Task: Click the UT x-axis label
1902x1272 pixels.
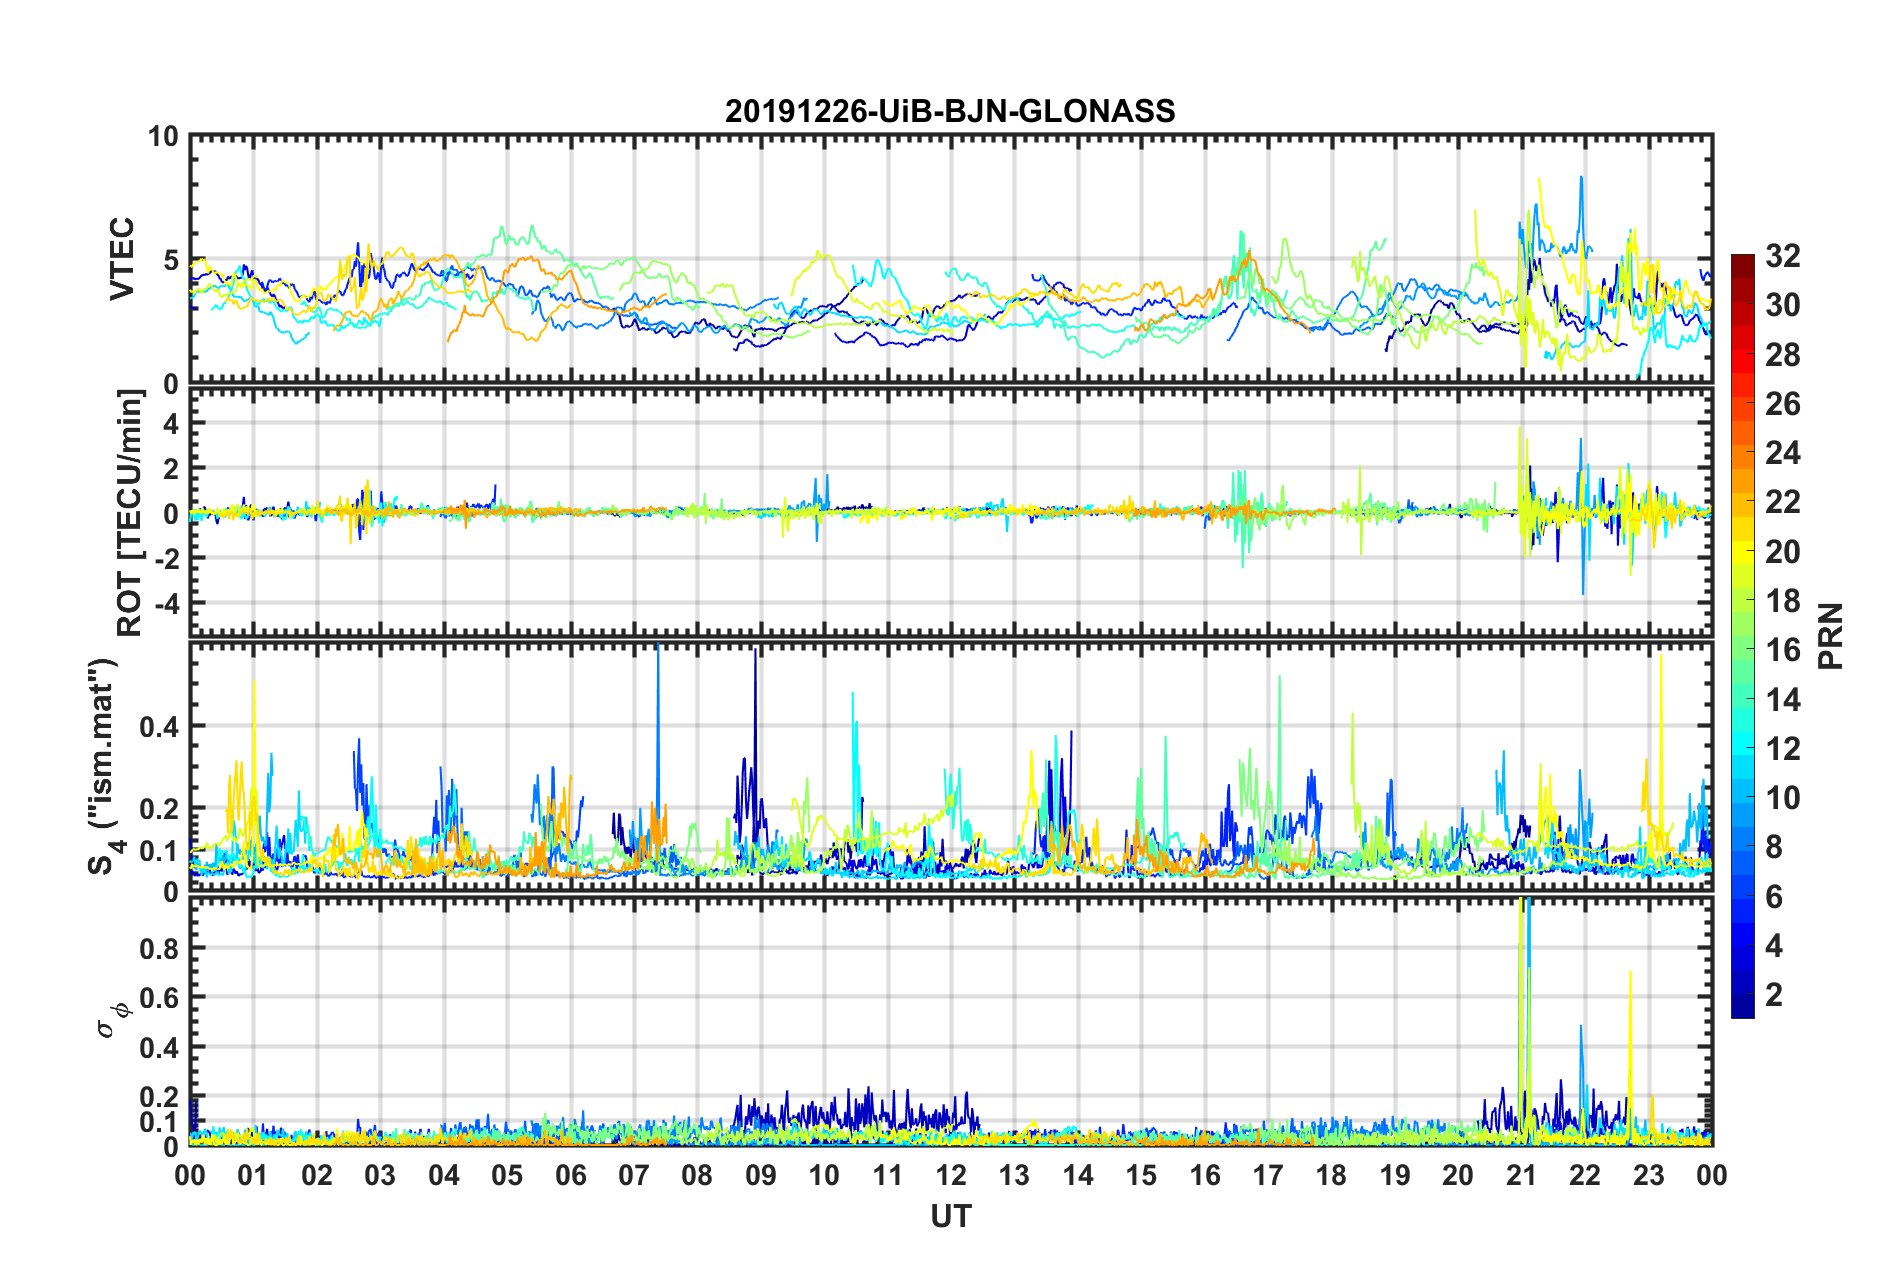Action: point(951,1216)
